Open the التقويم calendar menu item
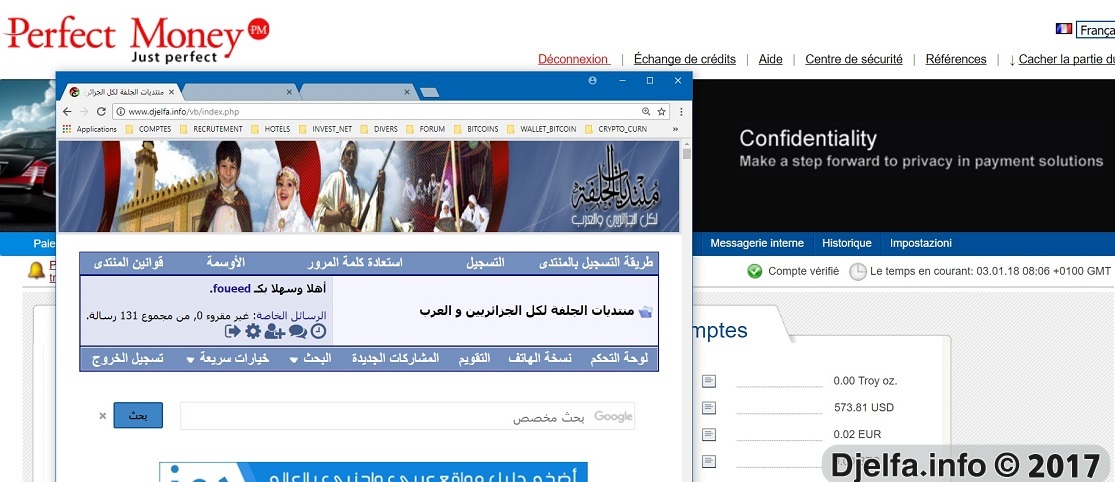 (x=473, y=358)
